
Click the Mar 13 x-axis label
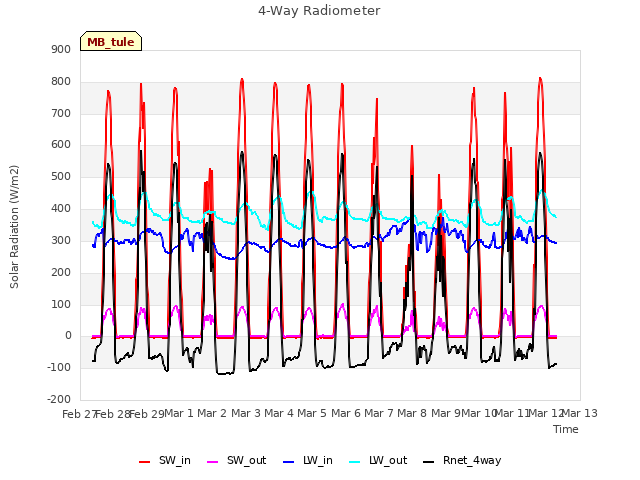coord(580,413)
